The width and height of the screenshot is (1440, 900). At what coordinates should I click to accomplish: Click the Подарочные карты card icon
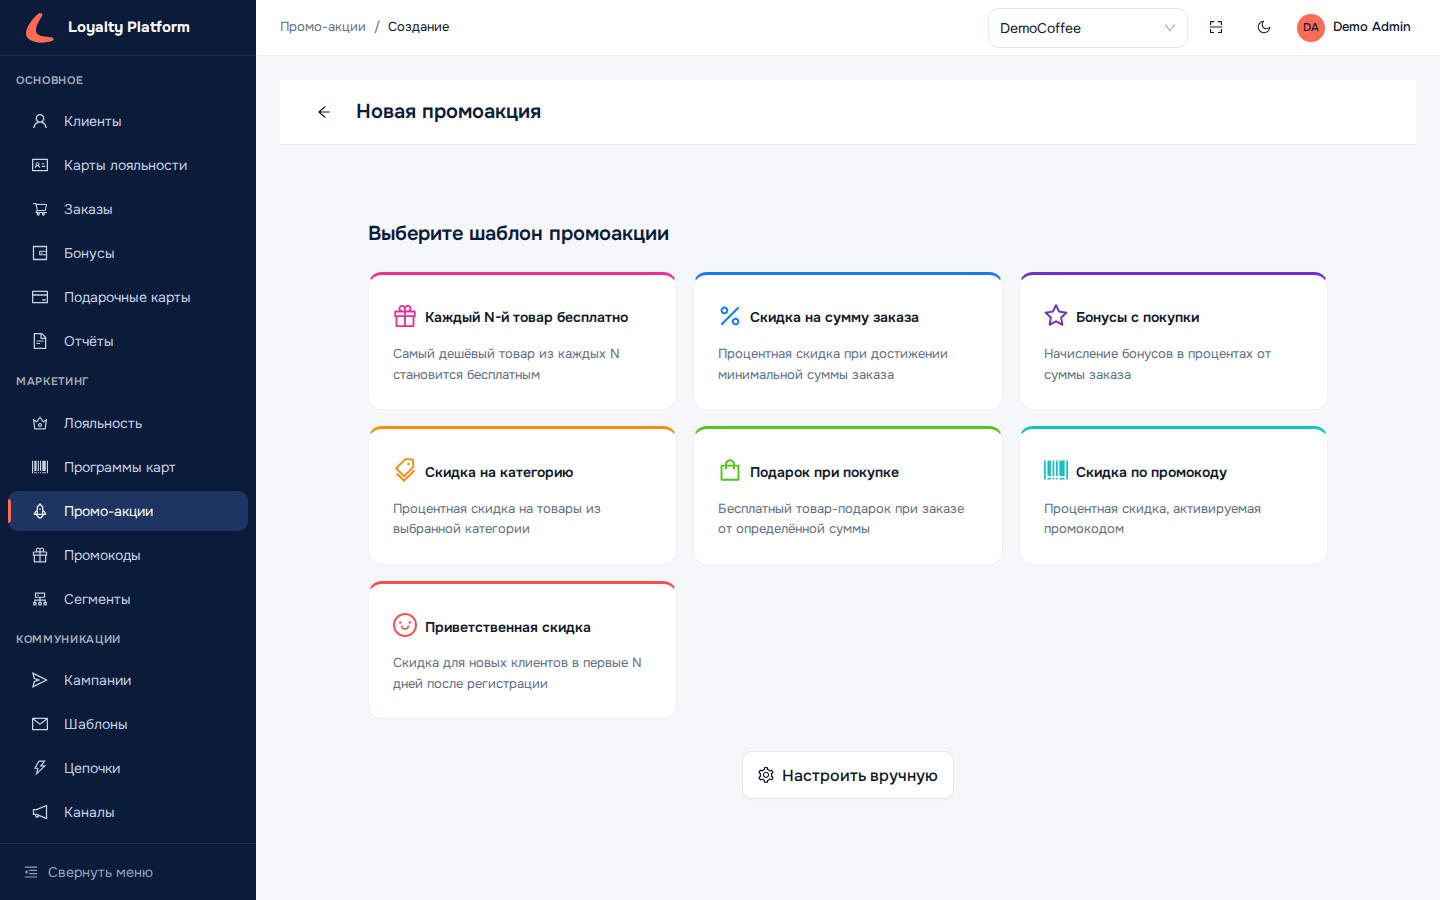pyautogui.click(x=40, y=297)
